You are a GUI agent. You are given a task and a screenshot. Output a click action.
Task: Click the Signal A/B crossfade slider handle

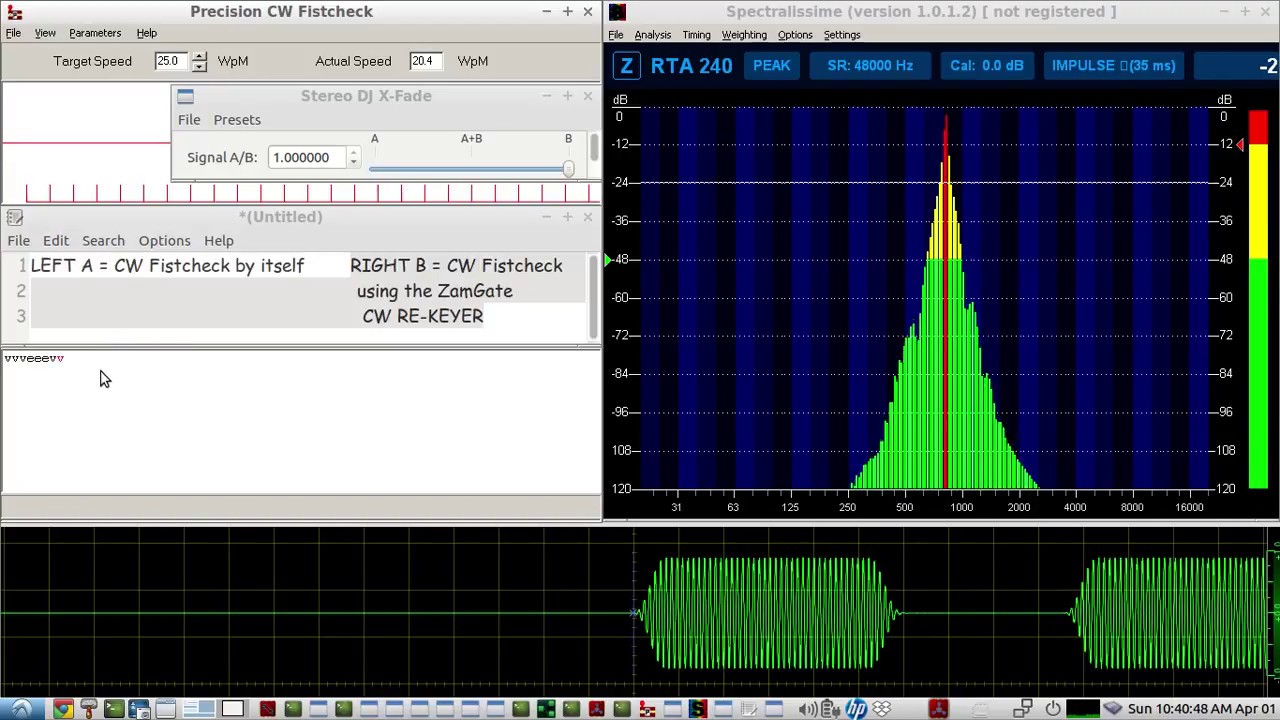tap(568, 168)
